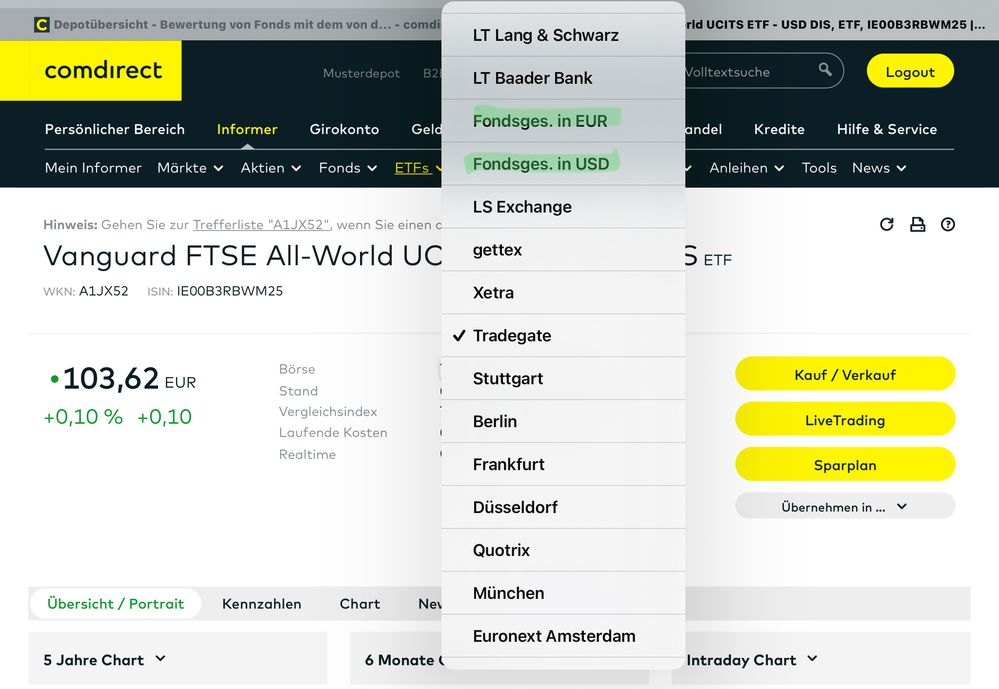This screenshot has height=689, width=999.
Task: Expand the Märkte submenu
Action: tap(190, 168)
